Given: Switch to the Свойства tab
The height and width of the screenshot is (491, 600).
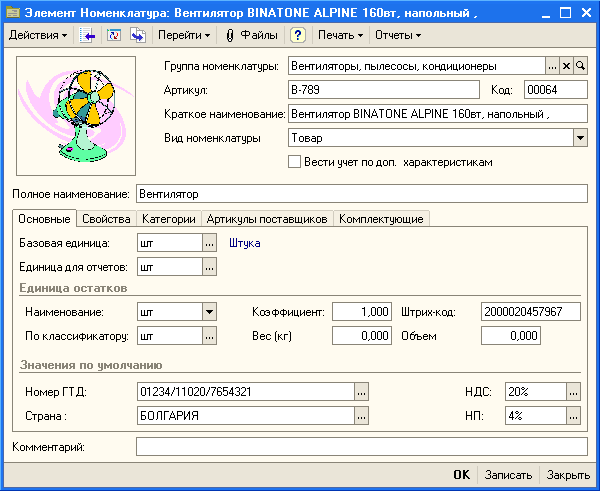Looking at the screenshot, I should tap(106, 219).
